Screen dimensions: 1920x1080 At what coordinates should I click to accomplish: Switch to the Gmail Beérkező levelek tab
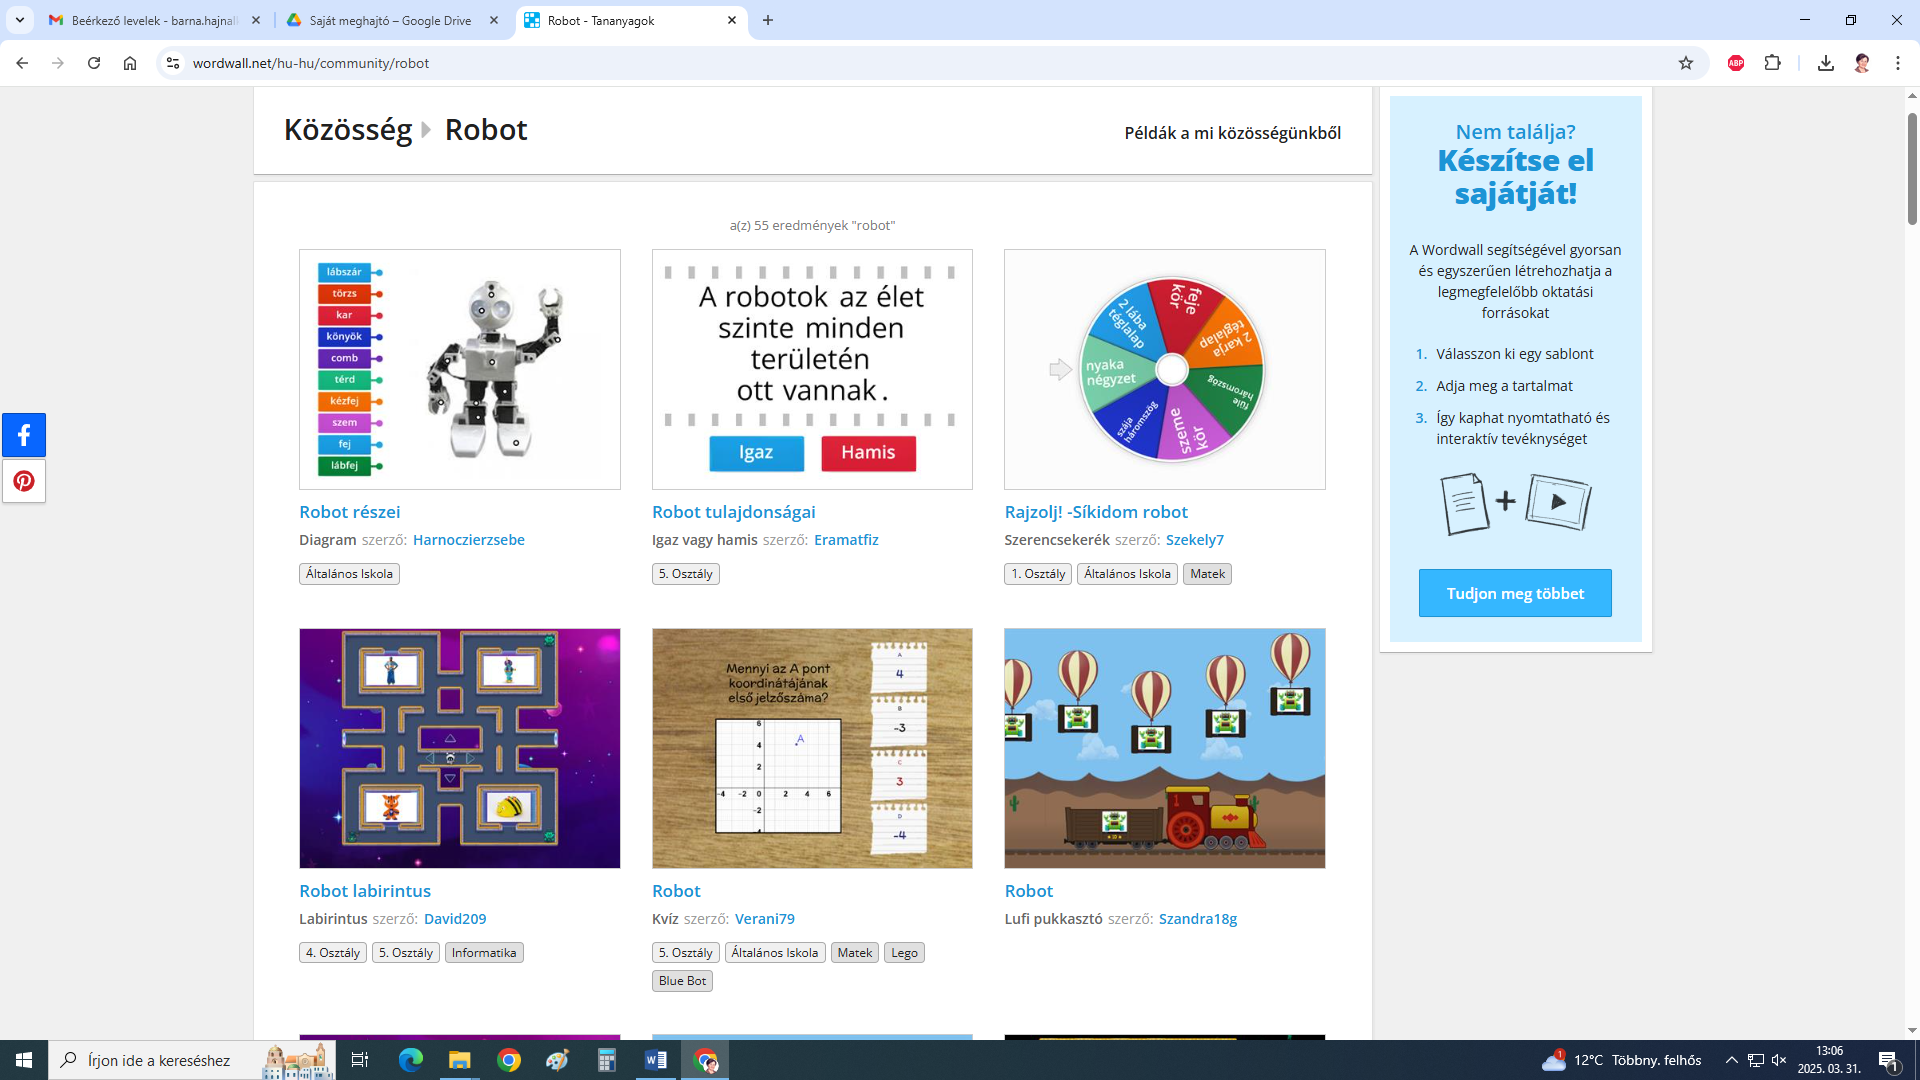155,20
